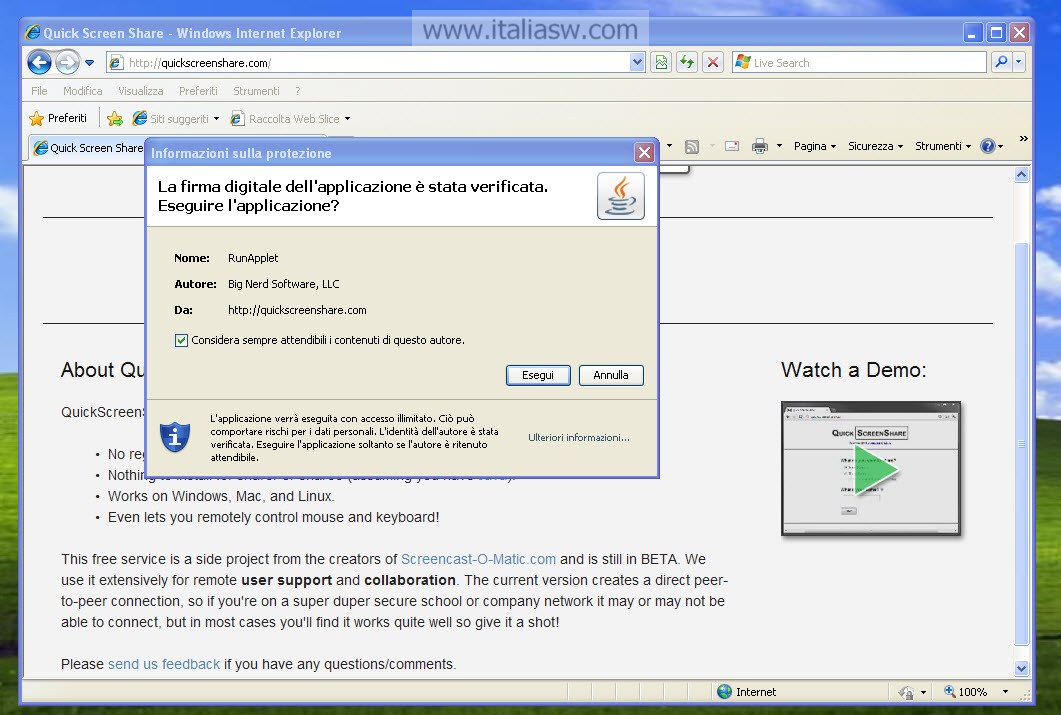Click Ulteriori informazioni link
The width and height of the screenshot is (1061, 715).
[x=579, y=438]
